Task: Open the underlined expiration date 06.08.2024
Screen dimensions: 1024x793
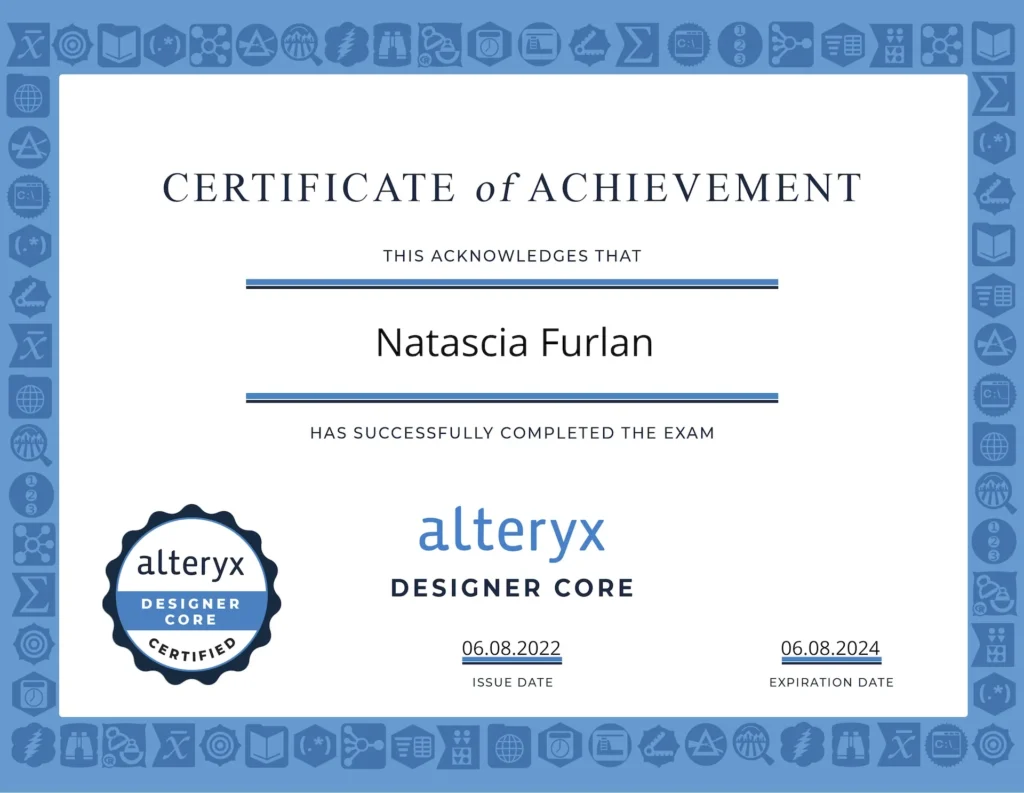Action: [830, 648]
